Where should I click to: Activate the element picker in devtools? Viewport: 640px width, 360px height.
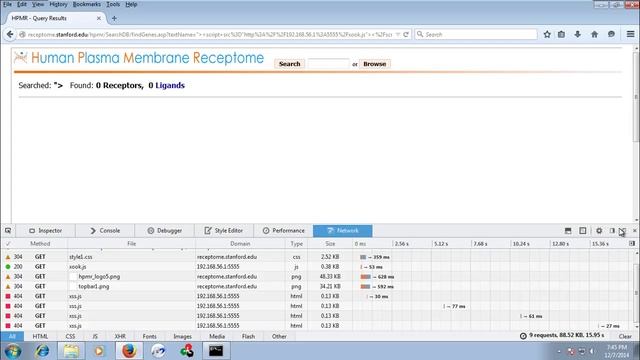click(8, 231)
